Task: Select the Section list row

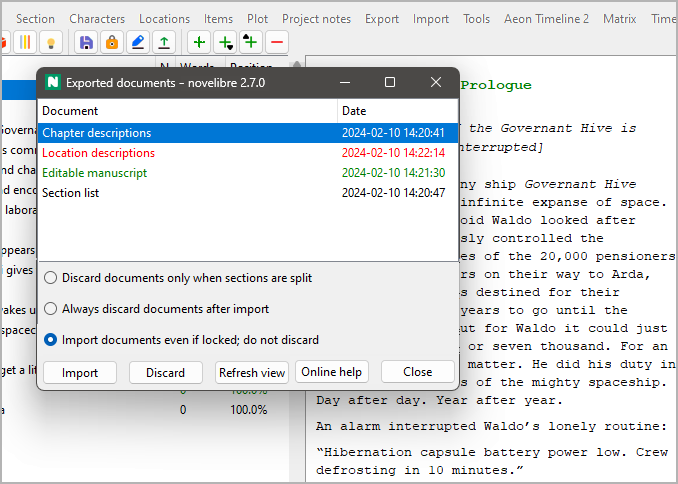Action: tap(248, 192)
